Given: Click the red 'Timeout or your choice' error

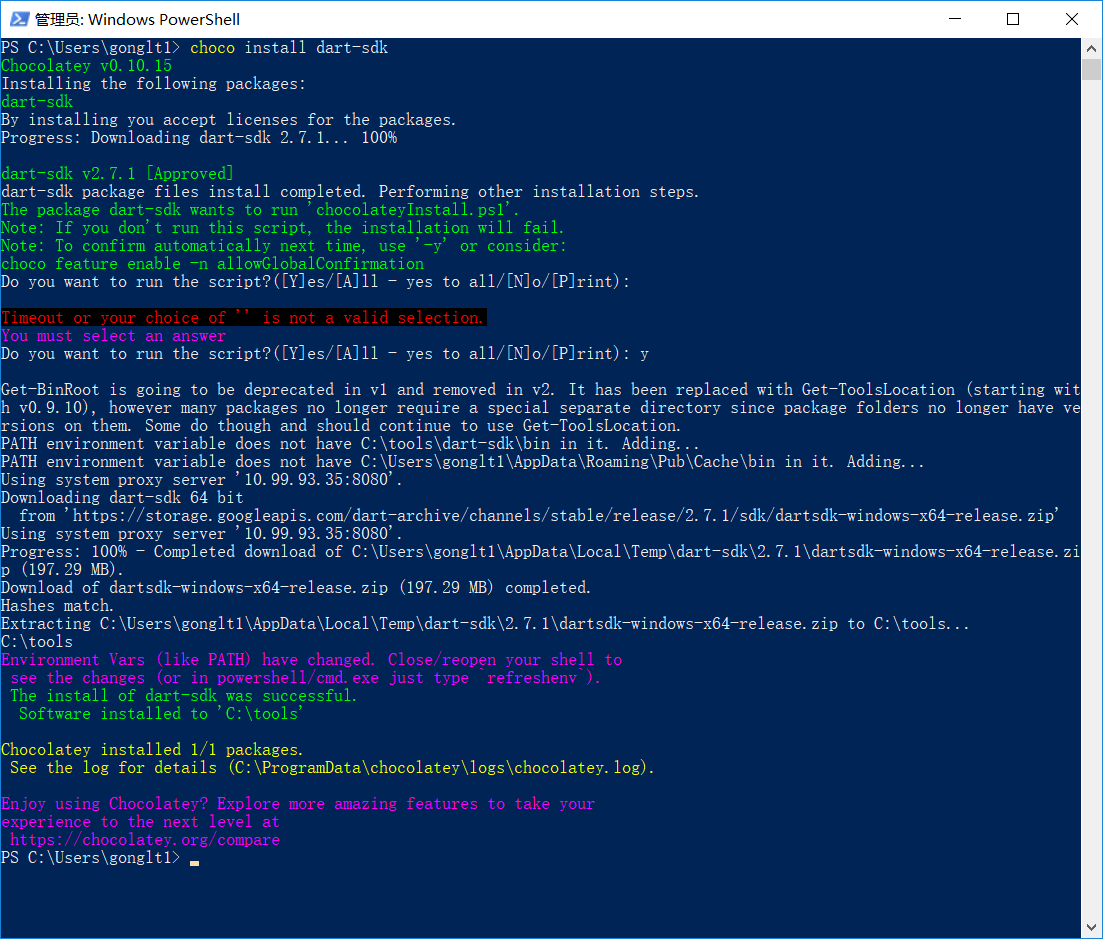Looking at the screenshot, I should point(243,318).
